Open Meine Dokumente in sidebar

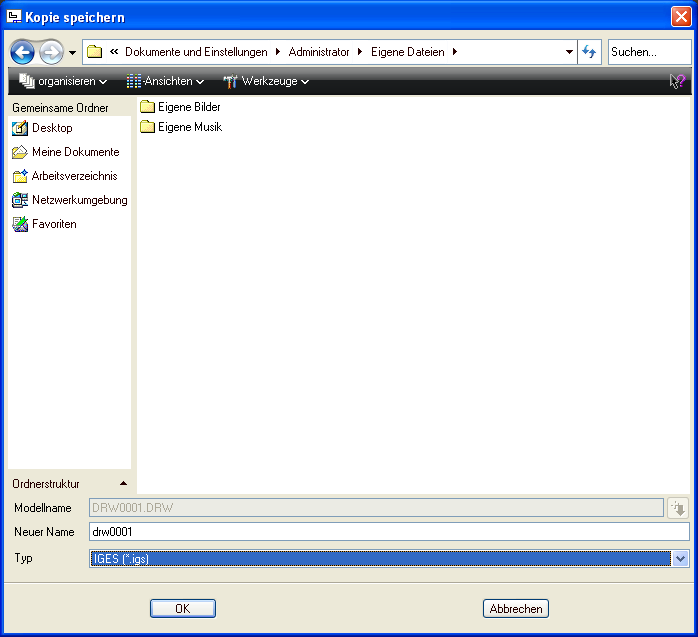point(75,152)
